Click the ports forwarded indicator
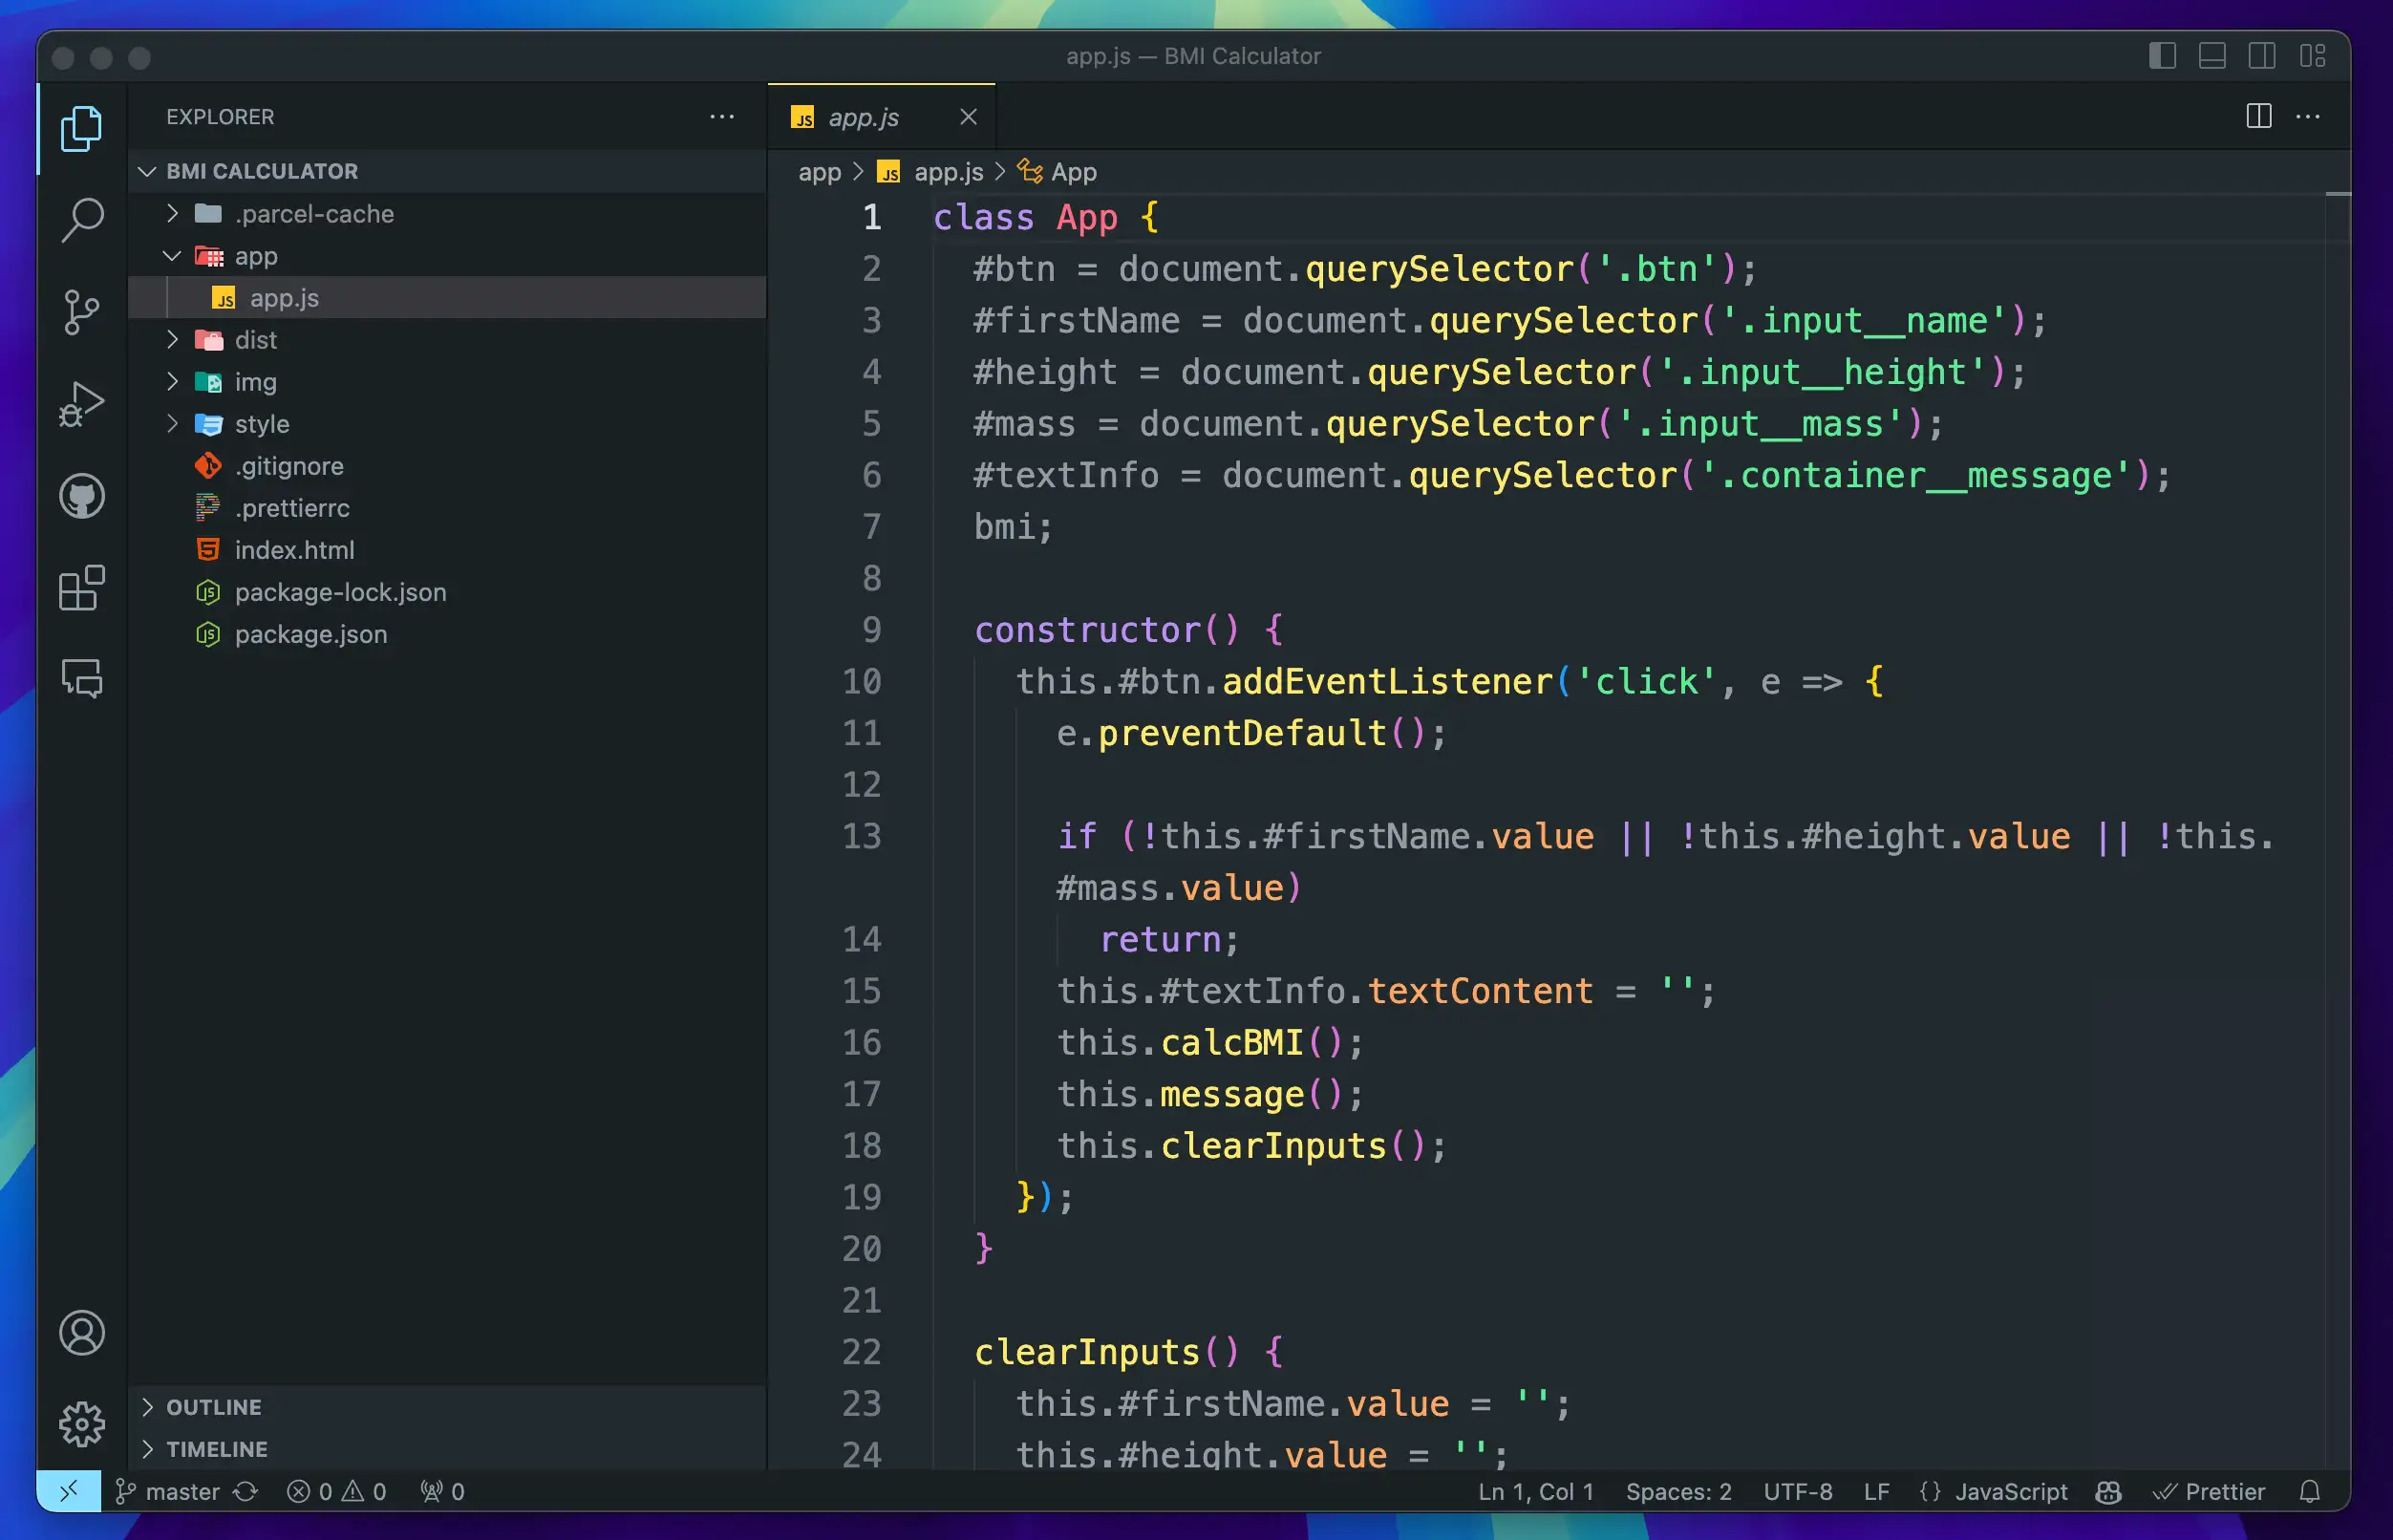The image size is (2393, 1540). pos(442,1491)
